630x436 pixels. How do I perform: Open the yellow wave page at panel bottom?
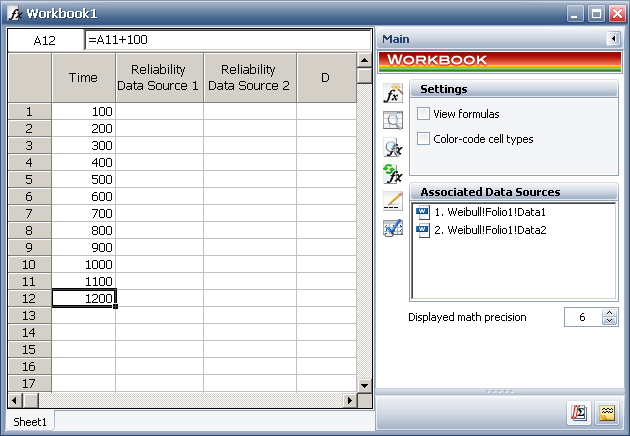click(607, 412)
